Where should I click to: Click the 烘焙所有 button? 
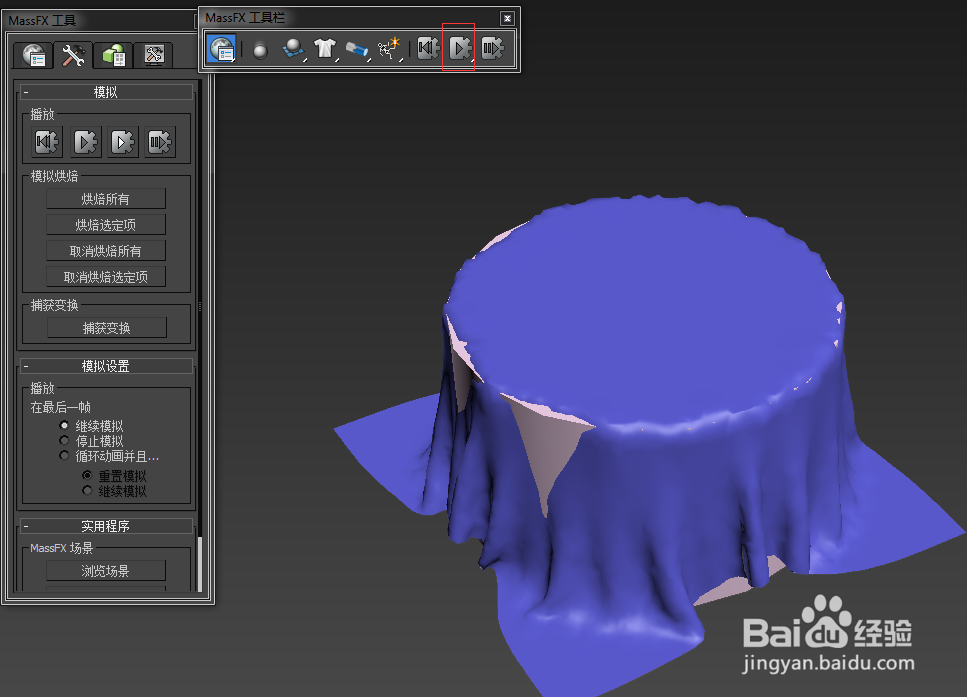point(105,198)
